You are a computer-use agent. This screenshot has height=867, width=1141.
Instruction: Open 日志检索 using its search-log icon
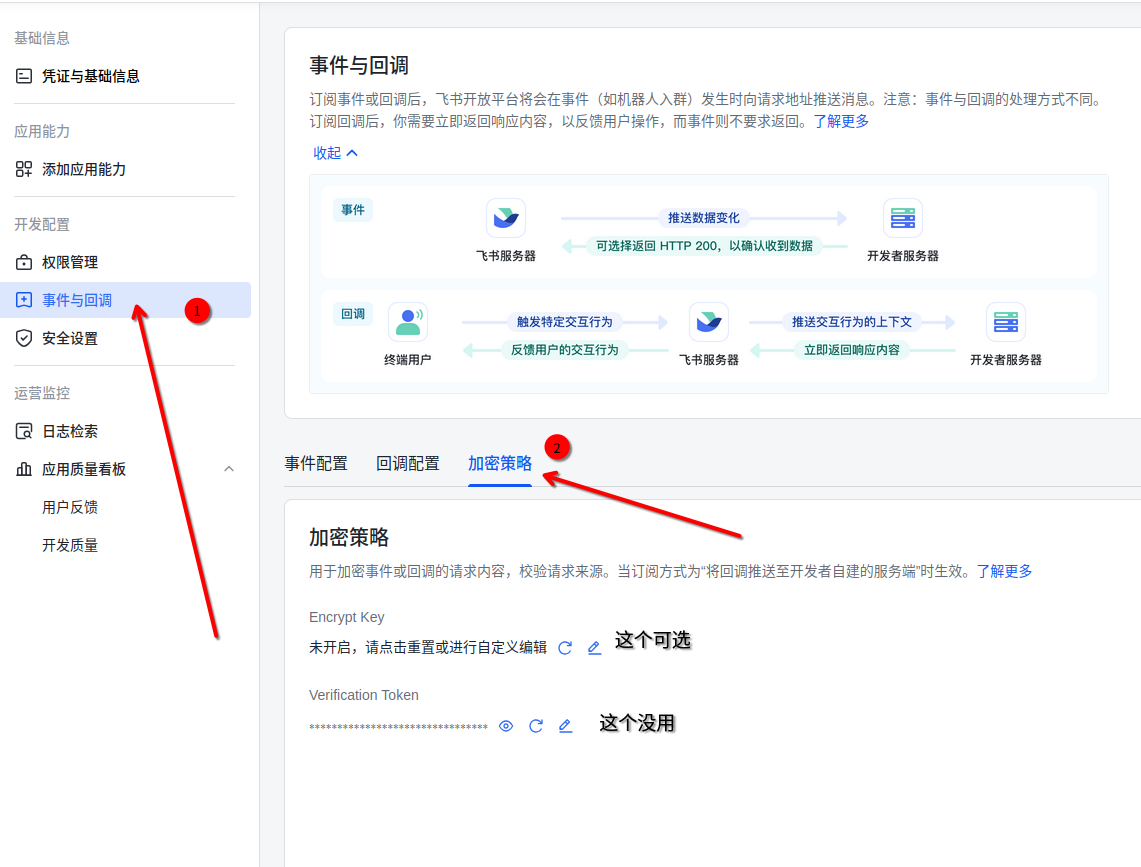(22, 431)
